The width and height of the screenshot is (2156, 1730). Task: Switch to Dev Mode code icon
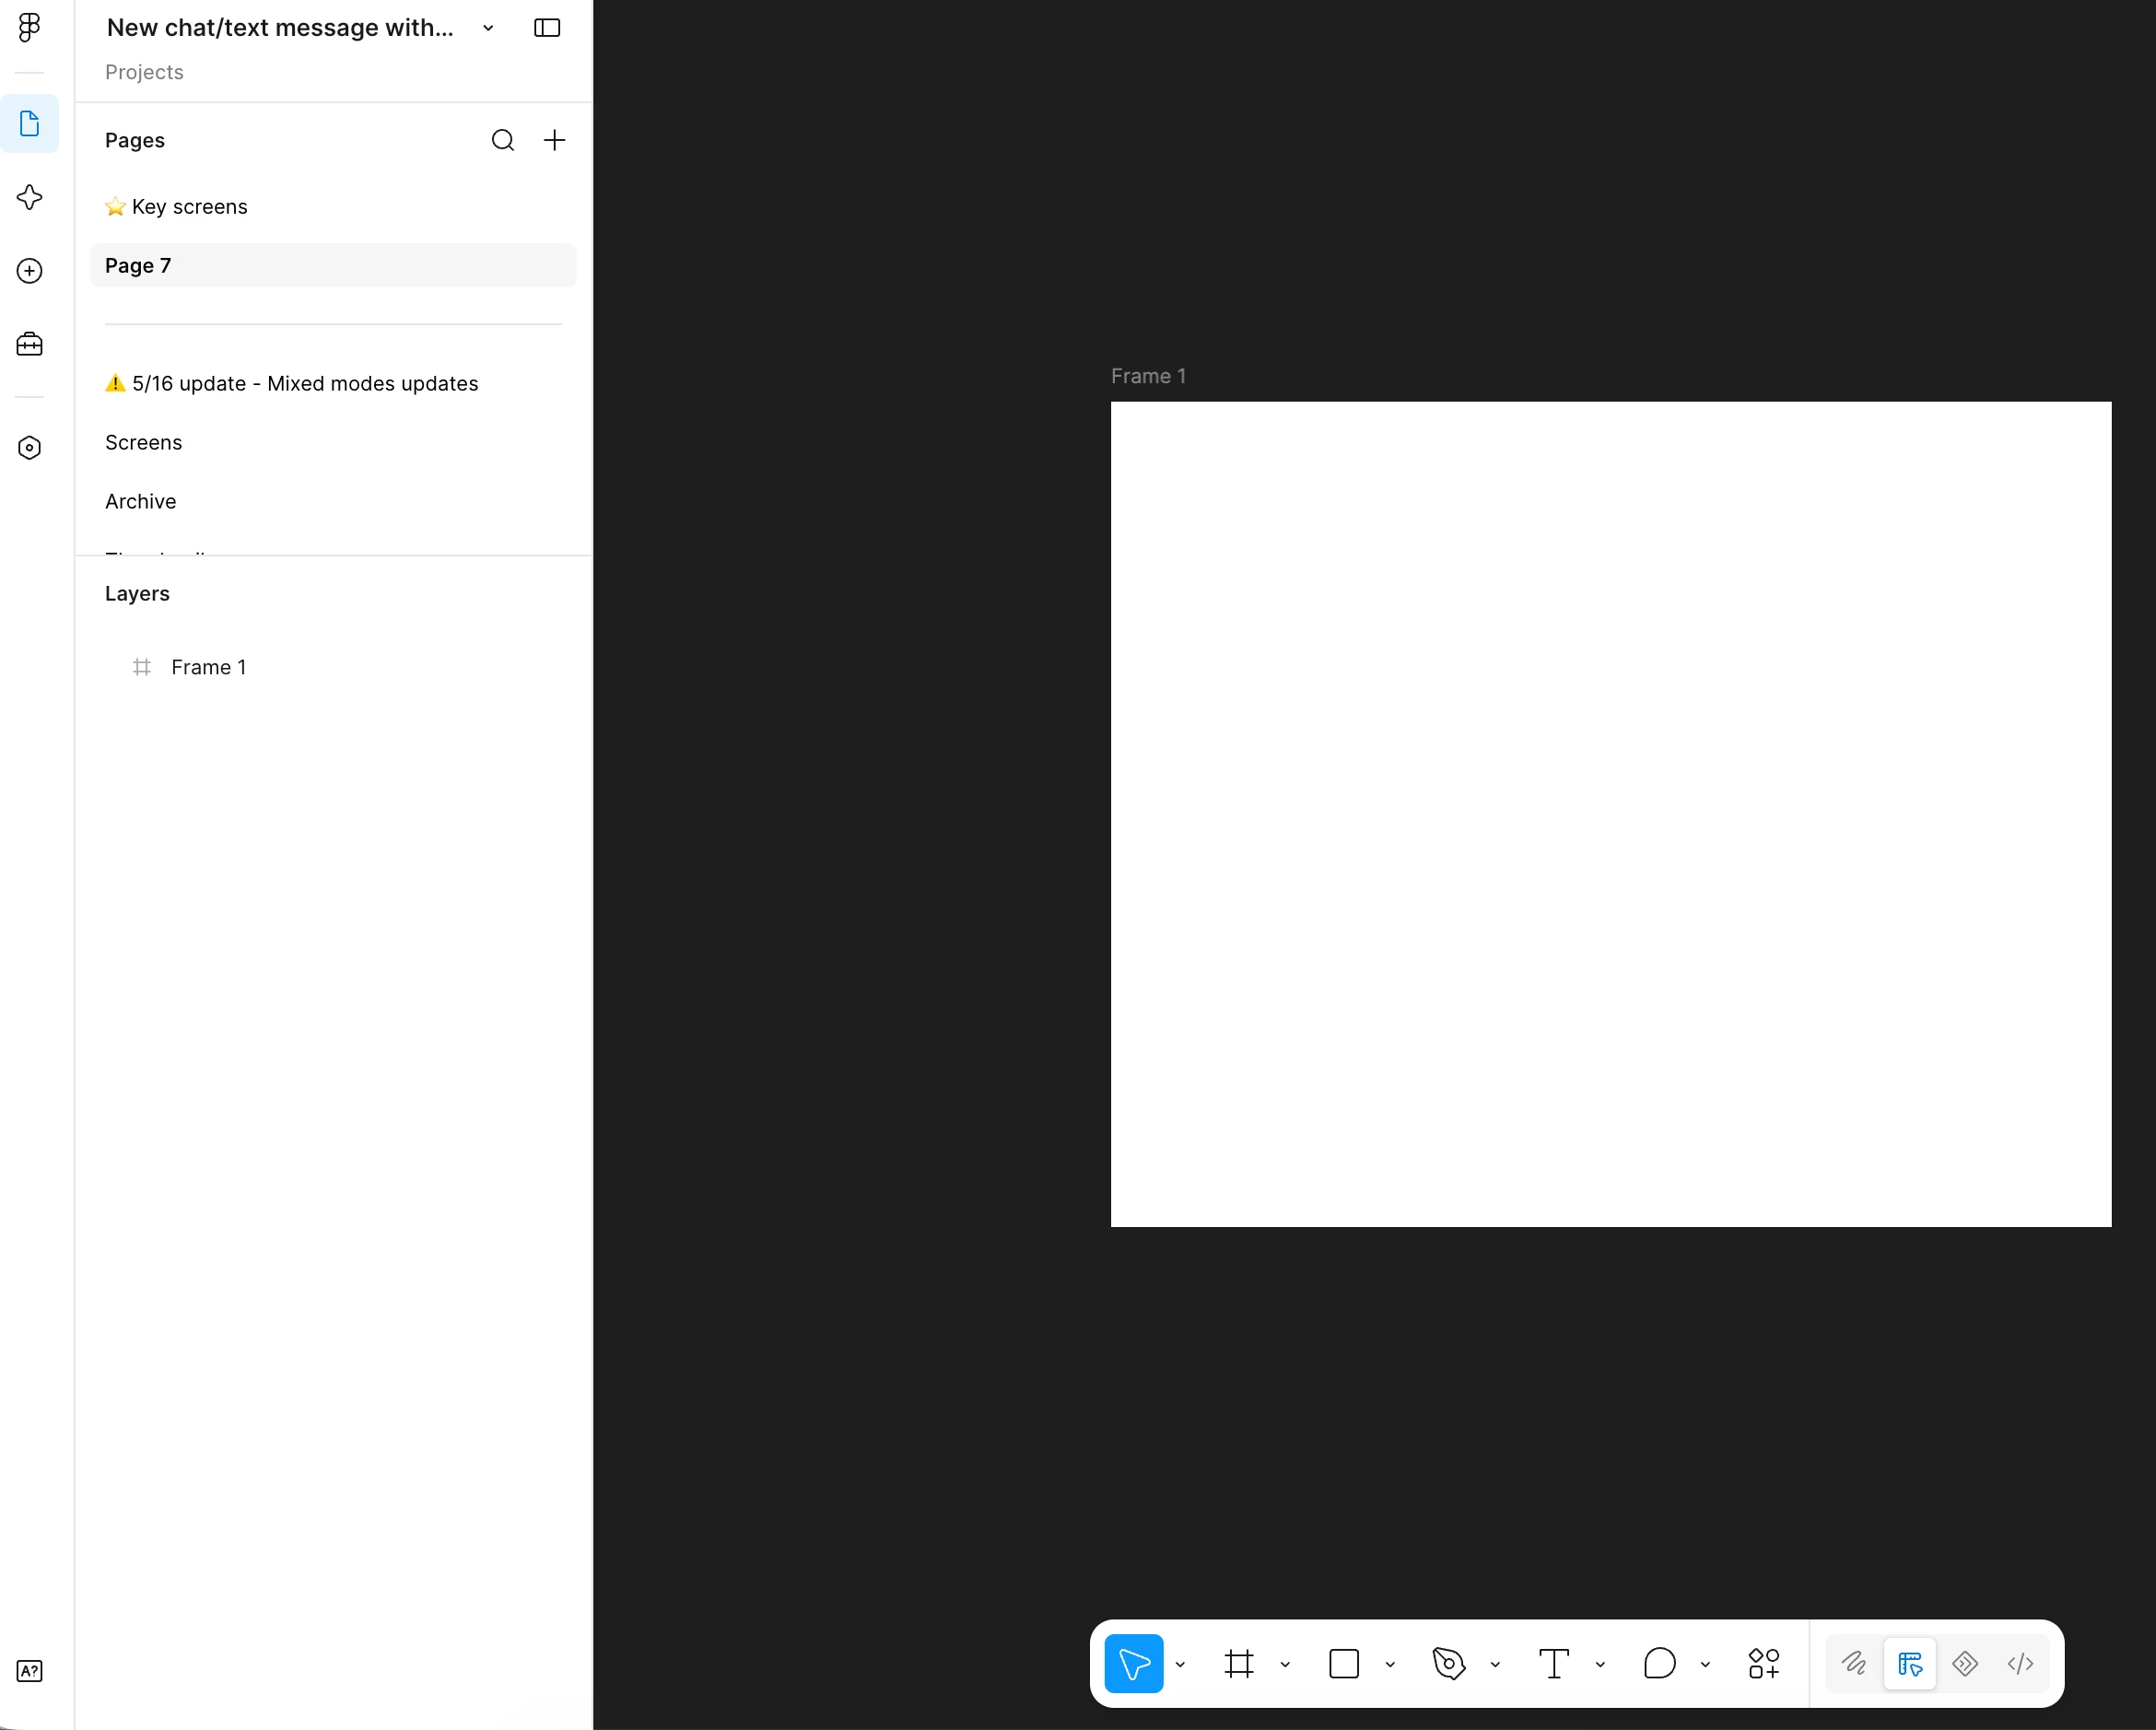point(2020,1664)
